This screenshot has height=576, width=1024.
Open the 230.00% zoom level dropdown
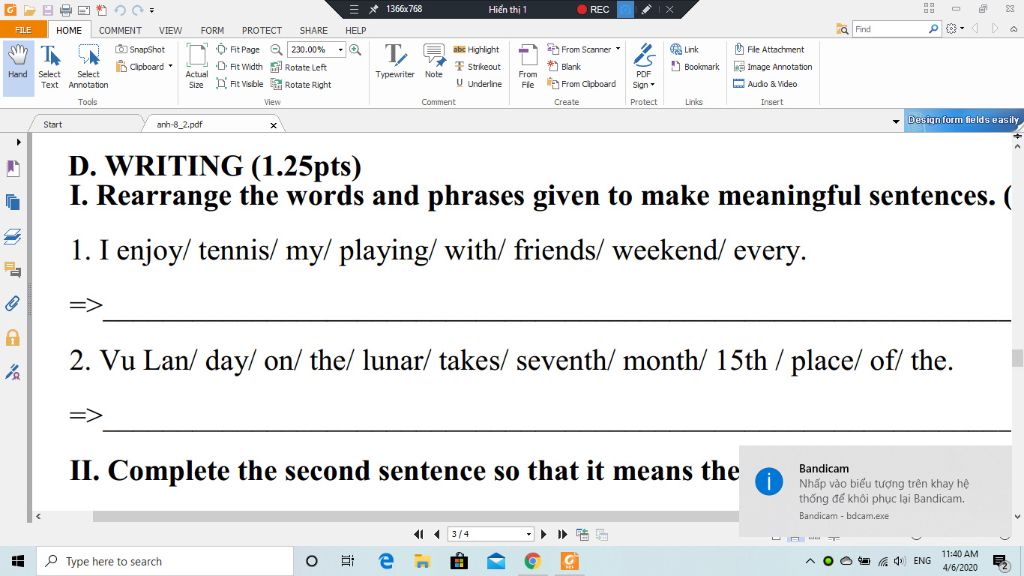point(340,50)
